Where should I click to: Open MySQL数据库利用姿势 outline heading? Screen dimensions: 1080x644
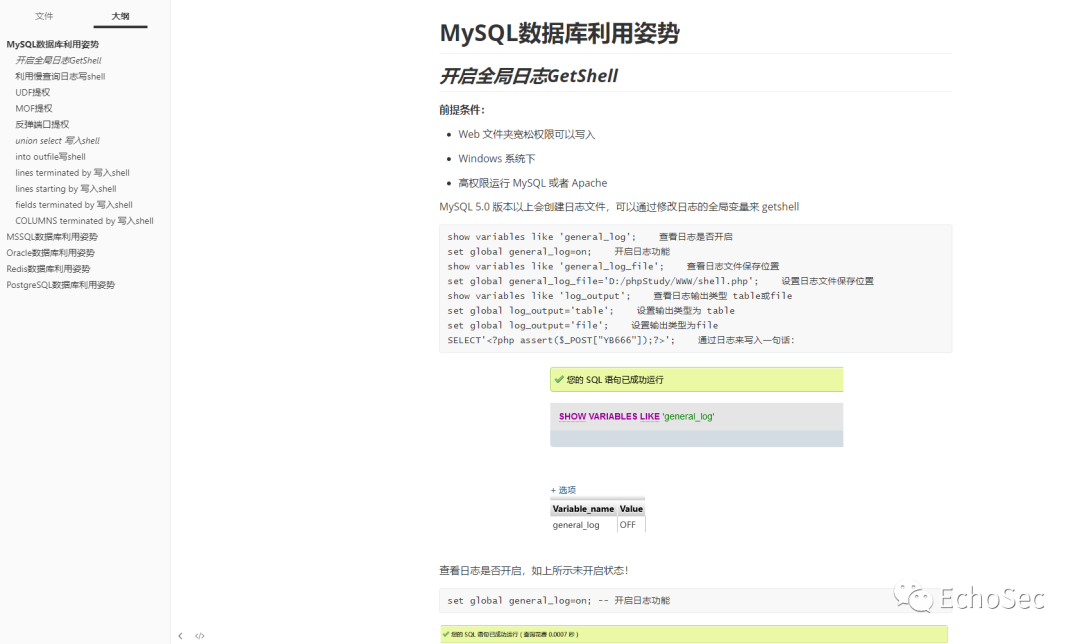pyautogui.click(x=52, y=44)
